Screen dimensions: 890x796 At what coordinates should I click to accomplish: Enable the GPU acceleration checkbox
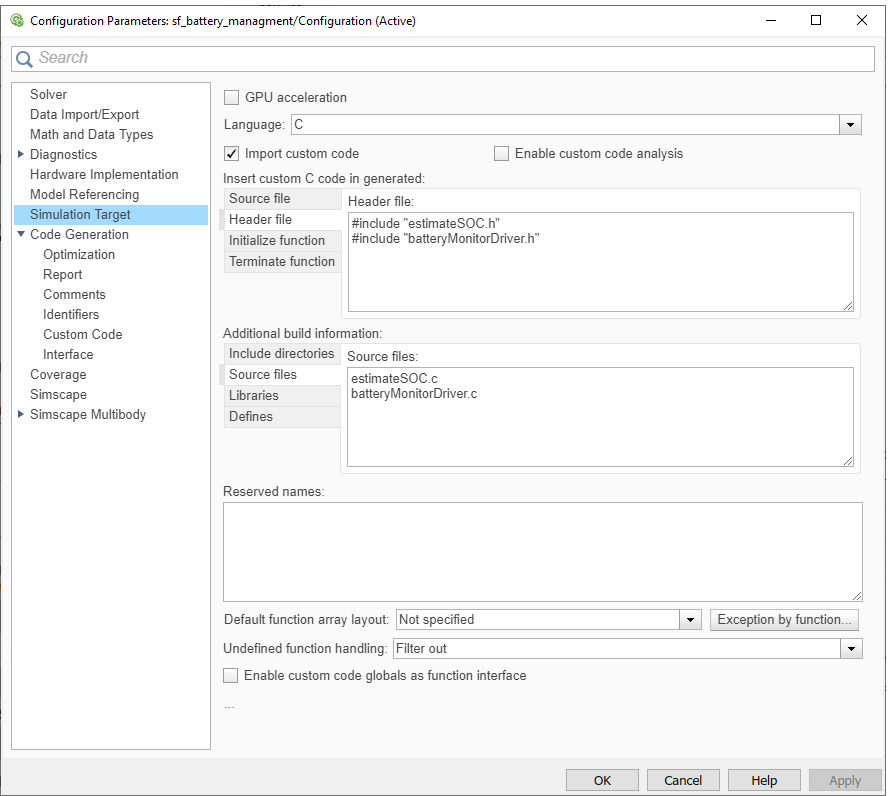tap(231, 97)
